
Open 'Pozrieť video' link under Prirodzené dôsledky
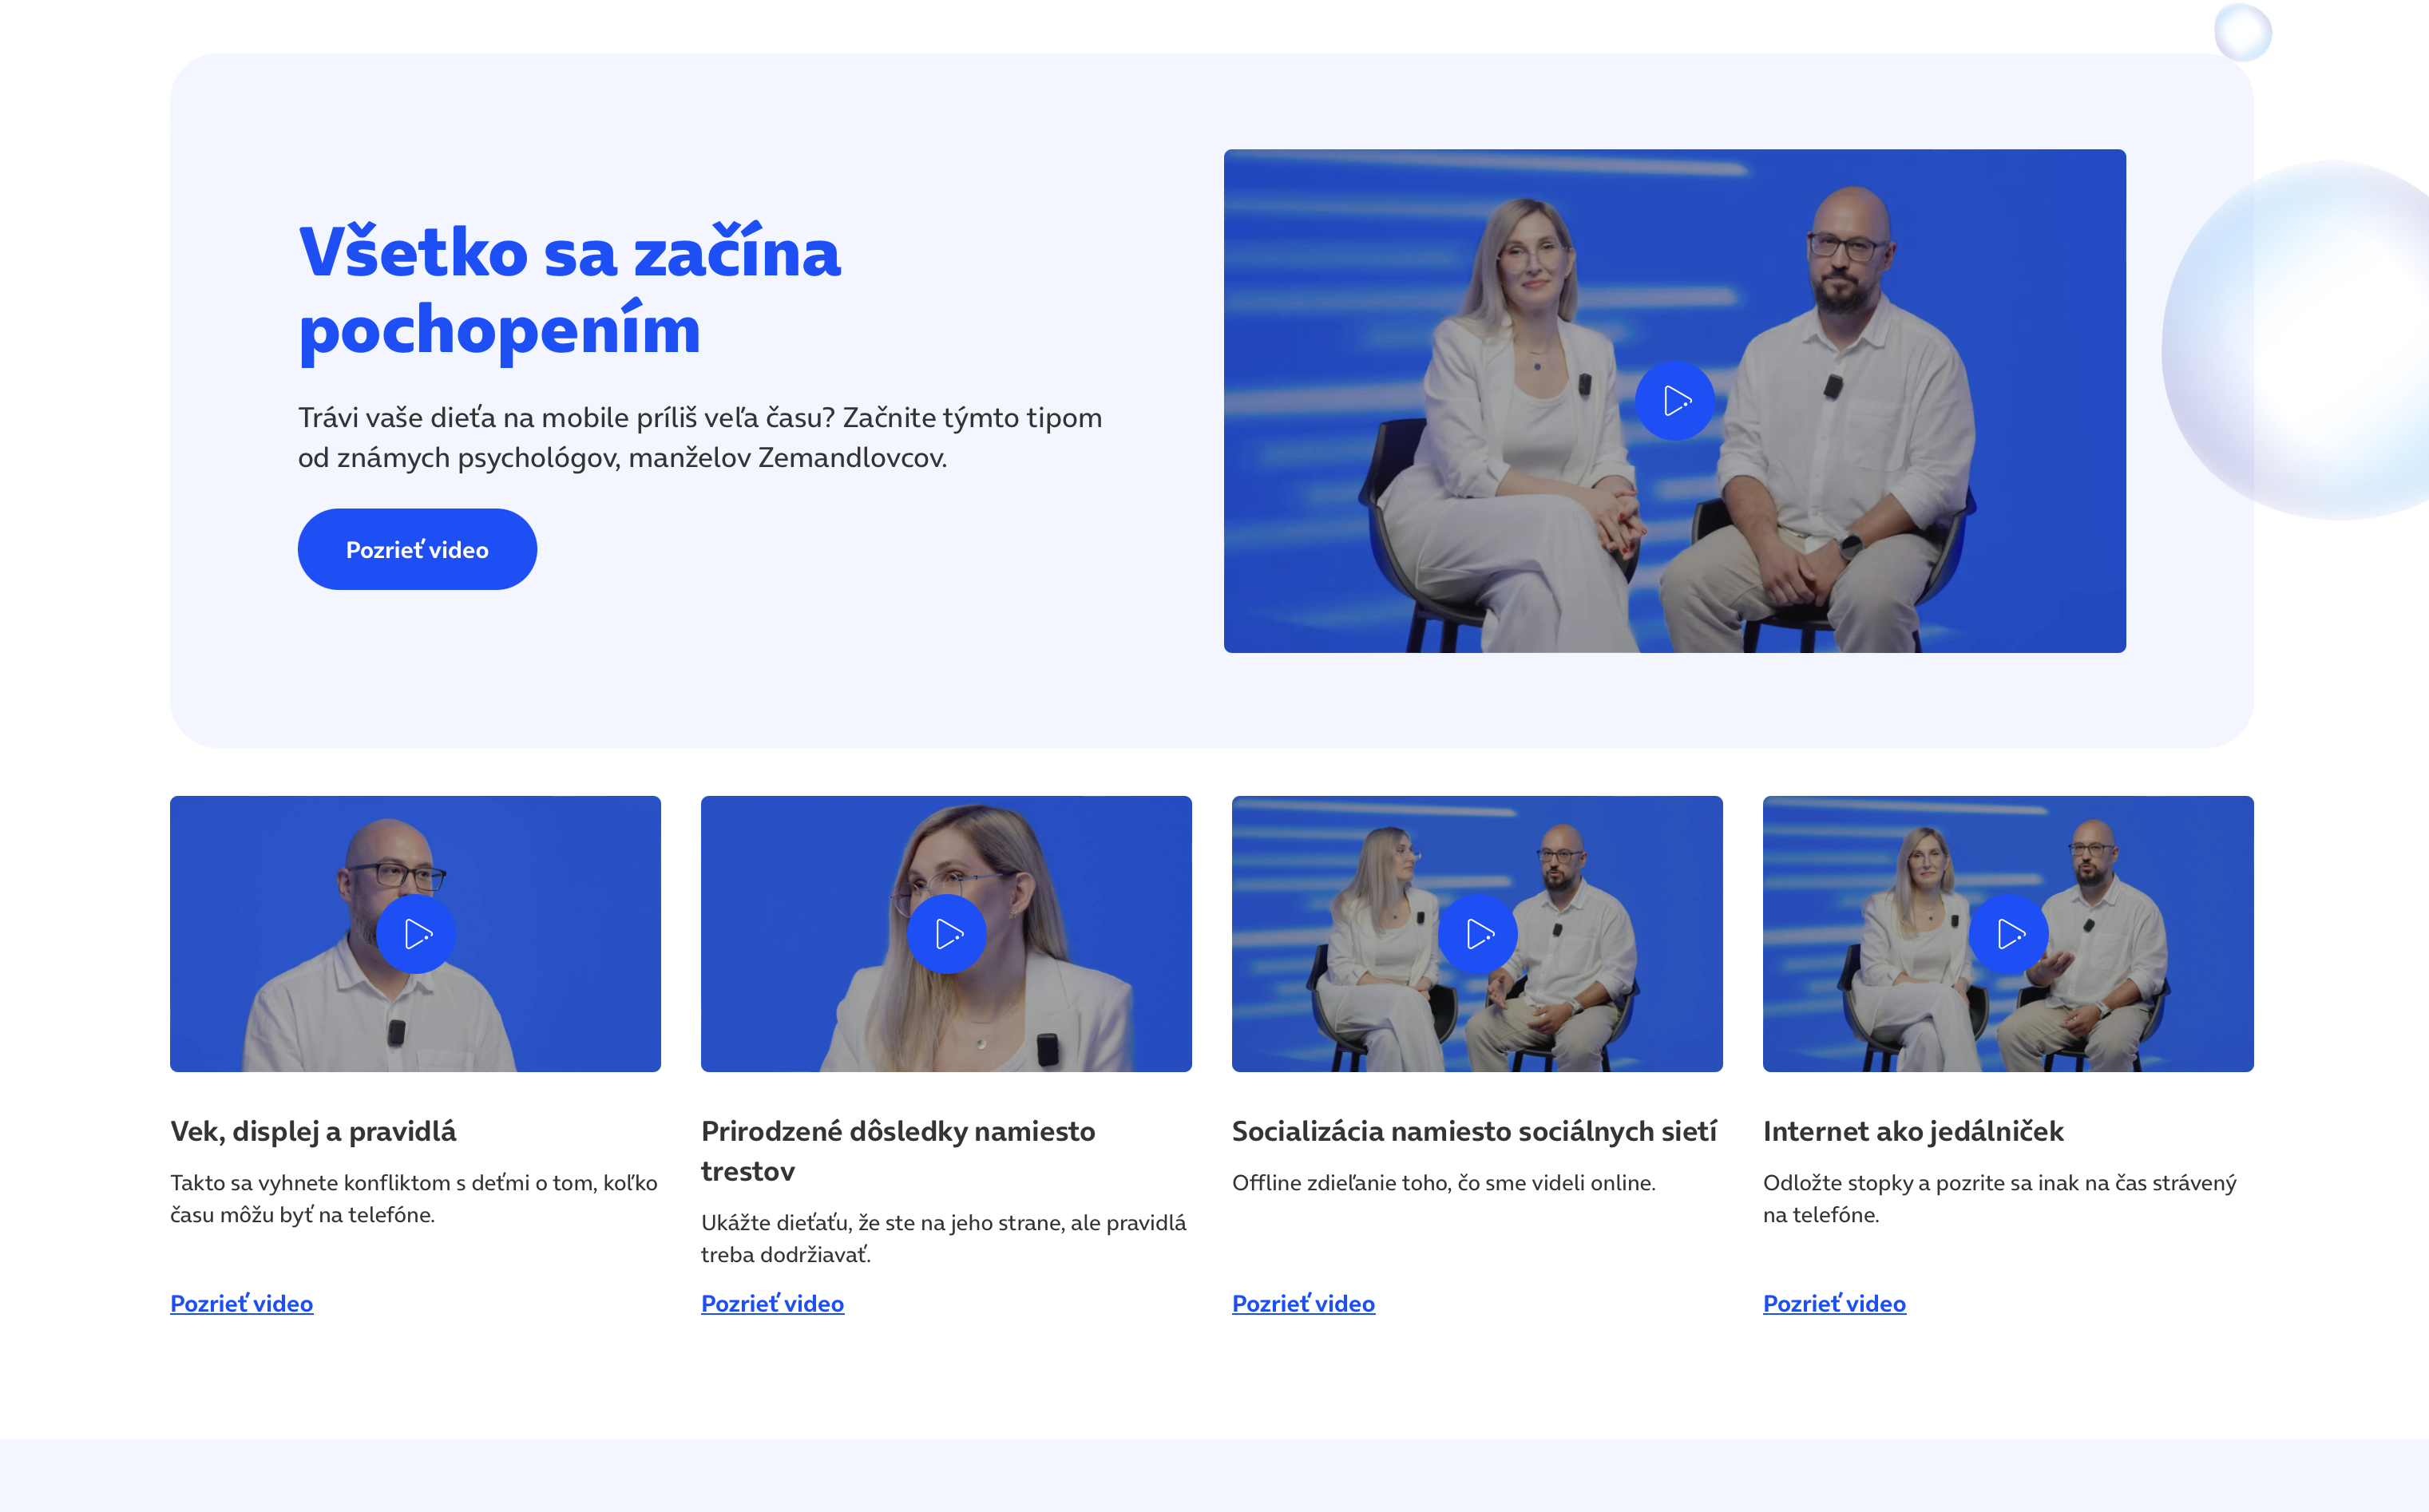click(x=772, y=1303)
